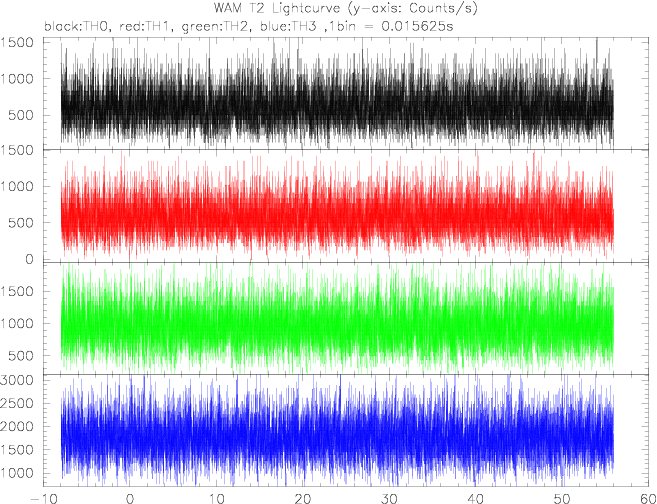Select the 500 y-axis label of red panel
Screen dimensions: 657x504
pyautogui.click(x=21, y=222)
